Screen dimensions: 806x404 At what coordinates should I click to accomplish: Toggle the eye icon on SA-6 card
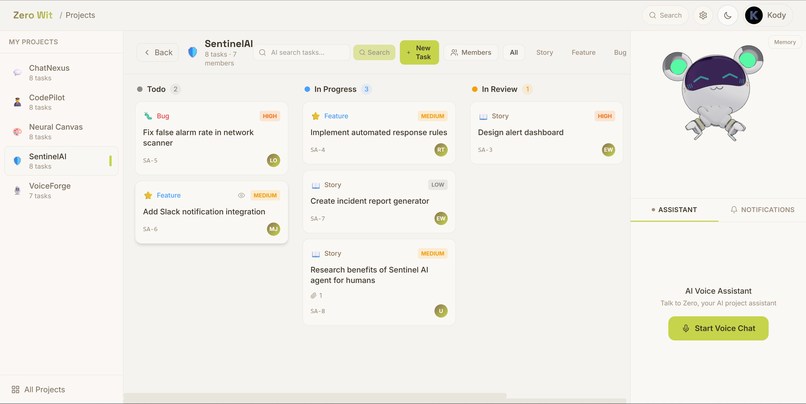[242, 195]
